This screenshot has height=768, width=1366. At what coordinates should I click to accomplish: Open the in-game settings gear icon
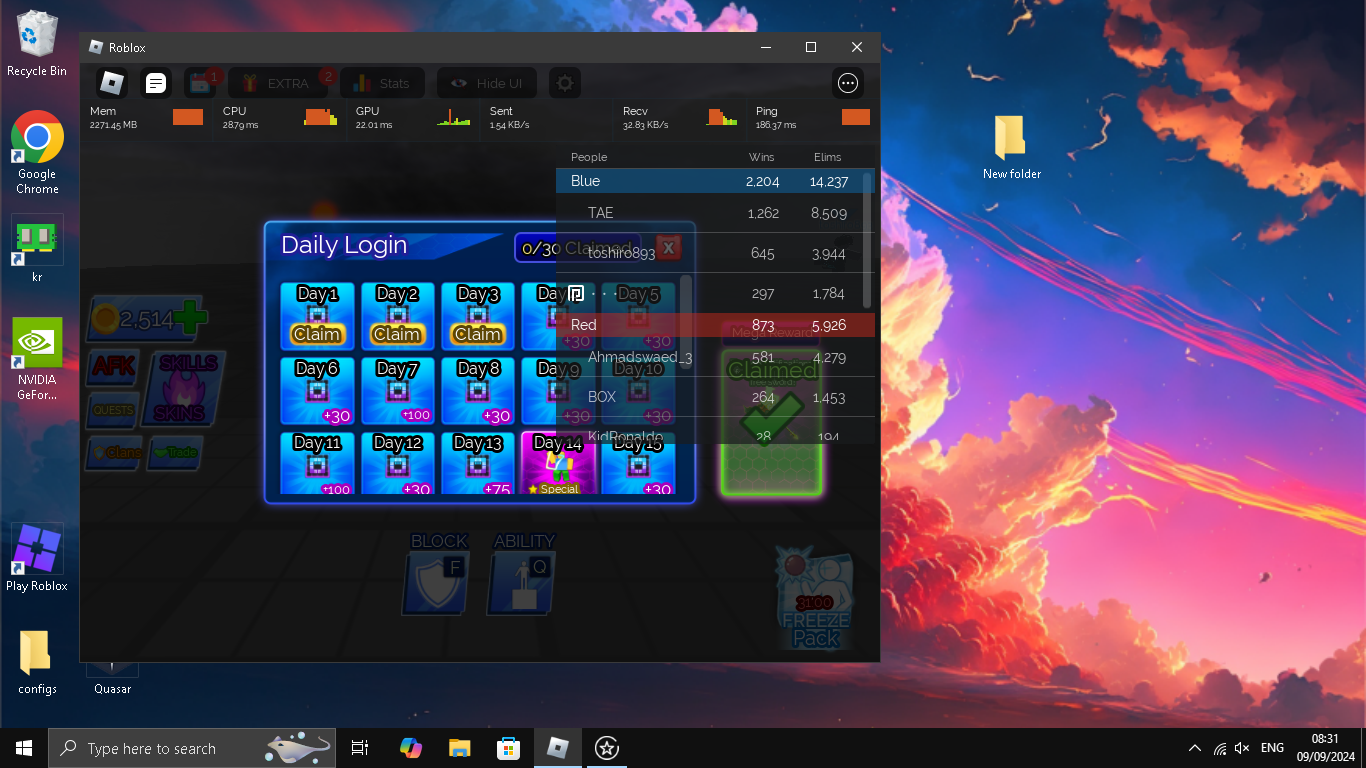565,83
